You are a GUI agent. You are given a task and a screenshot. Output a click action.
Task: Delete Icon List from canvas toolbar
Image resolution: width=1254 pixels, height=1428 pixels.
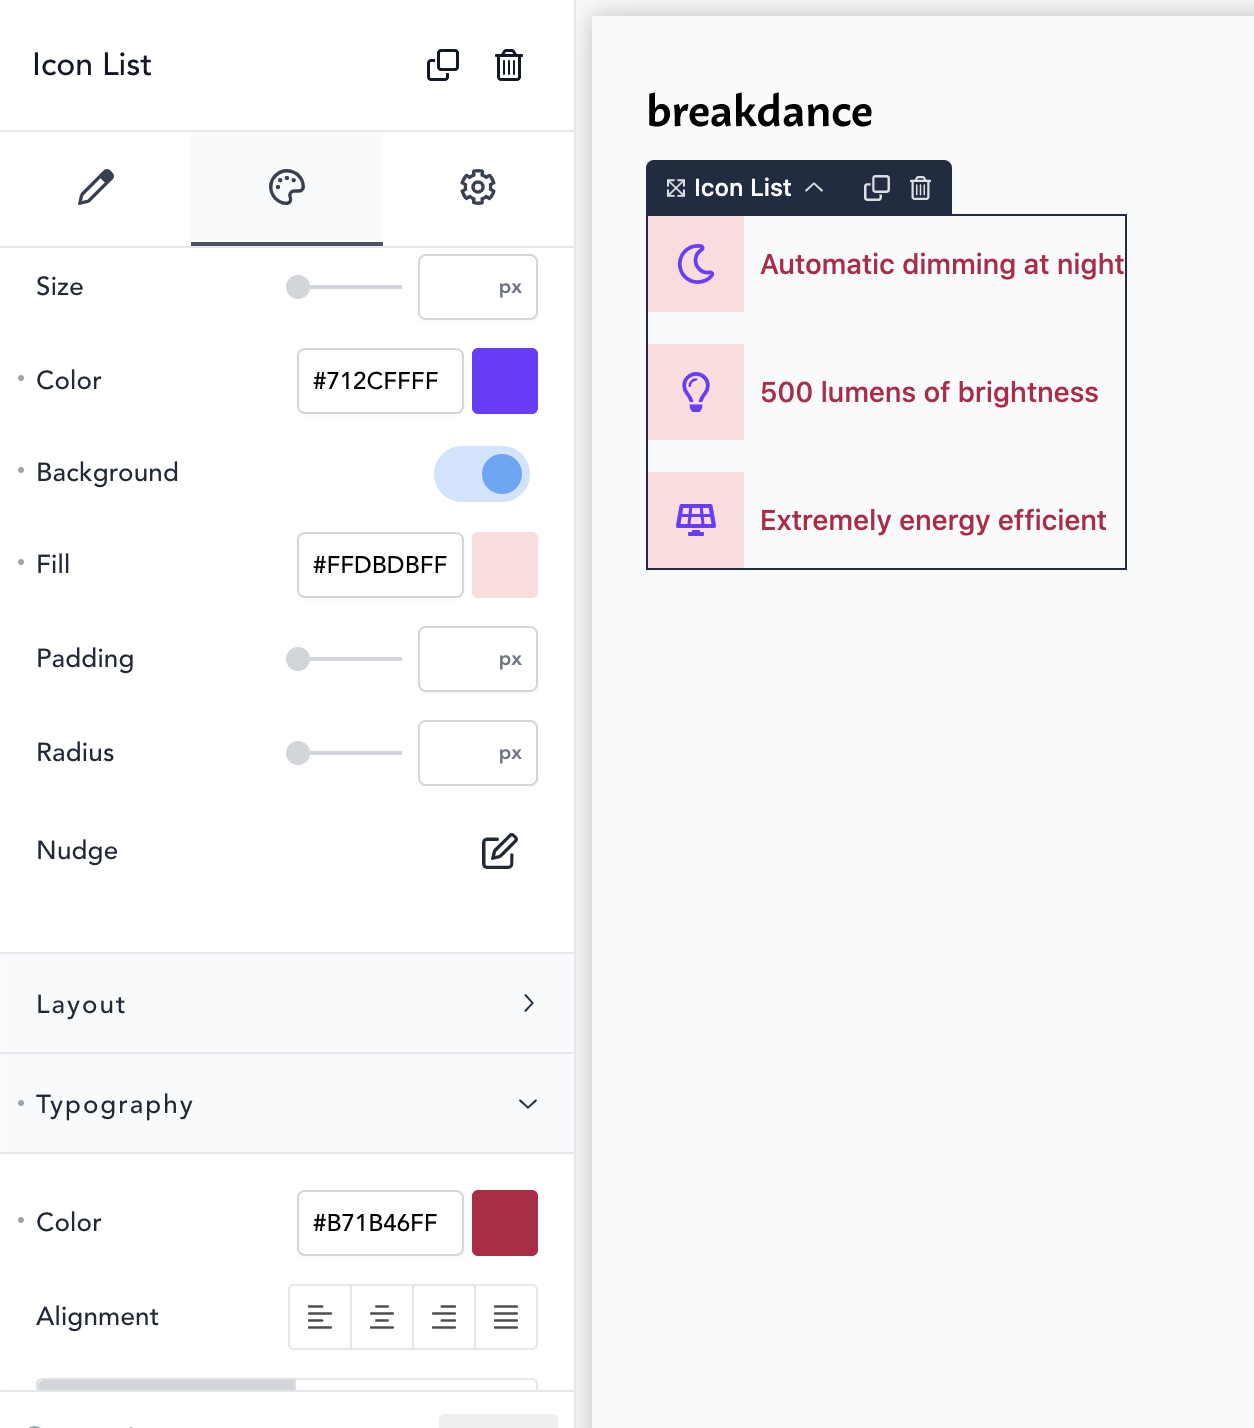pos(919,187)
